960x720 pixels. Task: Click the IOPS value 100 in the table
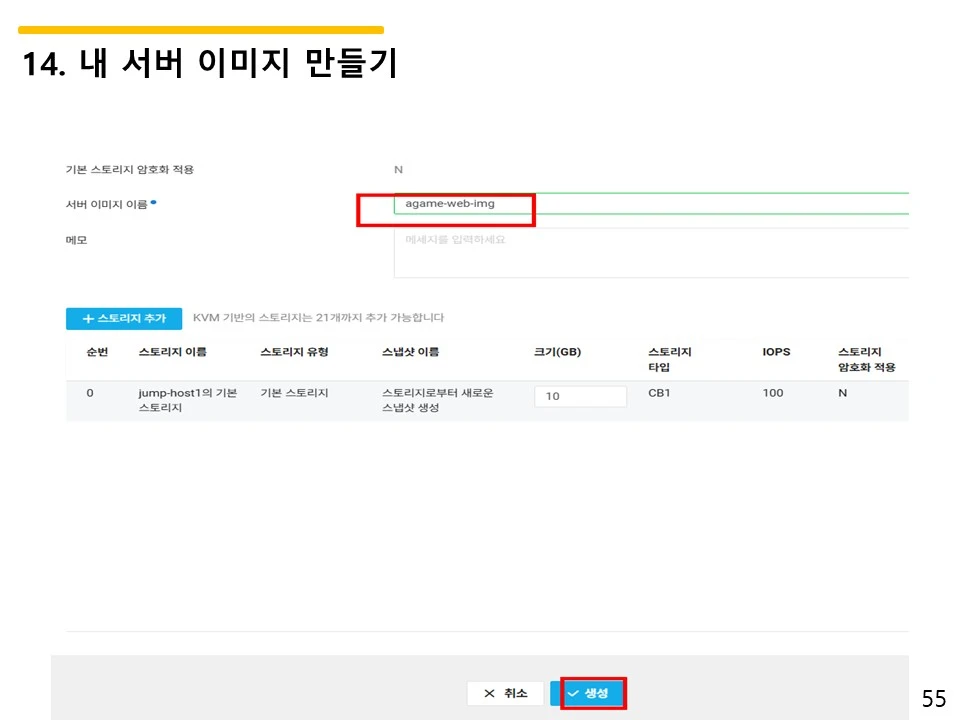pos(771,393)
